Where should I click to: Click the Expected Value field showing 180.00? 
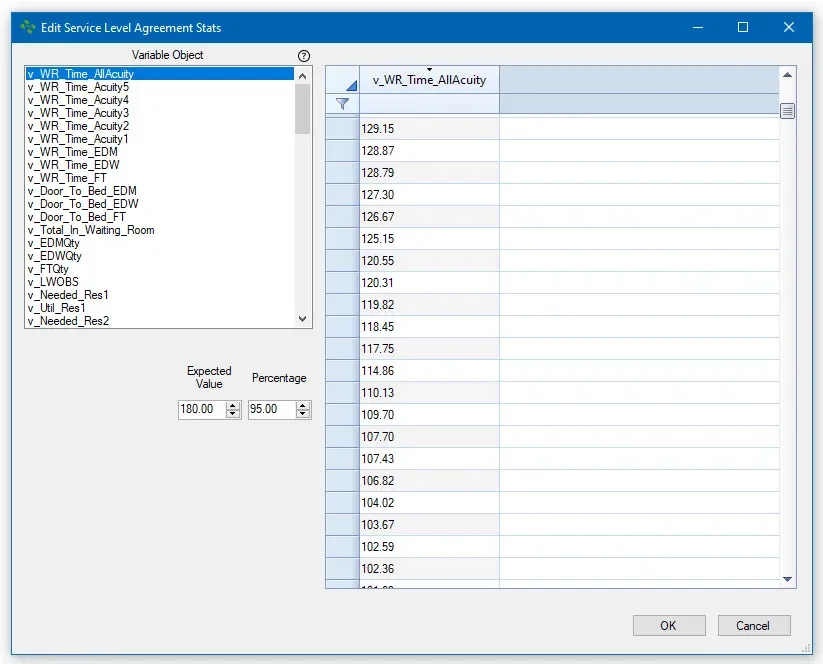[202, 409]
